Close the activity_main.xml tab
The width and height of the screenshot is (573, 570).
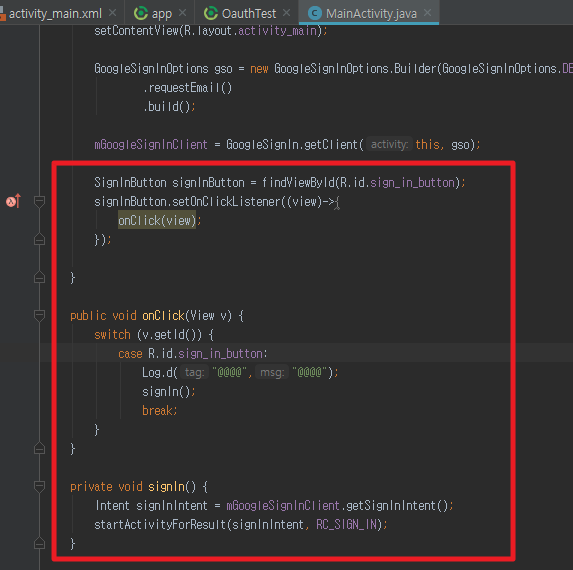point(113,13)
